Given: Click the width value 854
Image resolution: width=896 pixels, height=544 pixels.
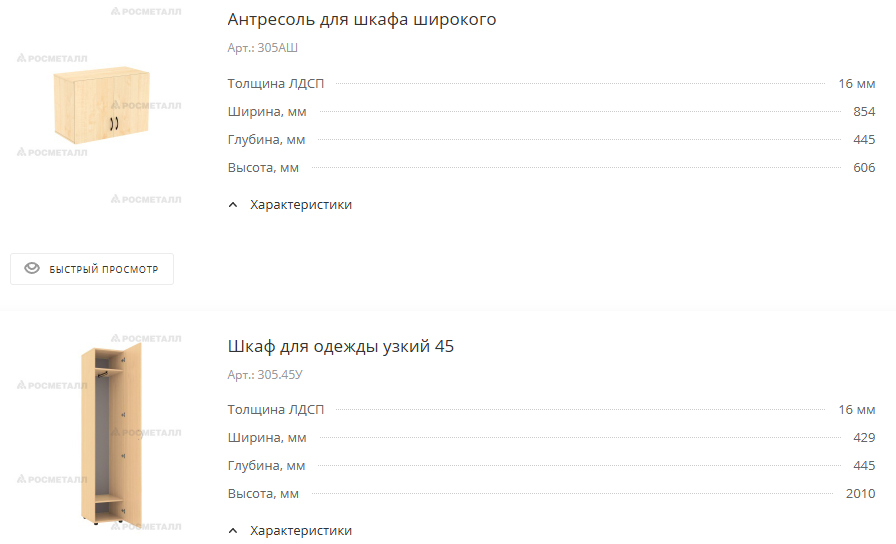Looking at the screenshot, I should (x=864, y=111).
